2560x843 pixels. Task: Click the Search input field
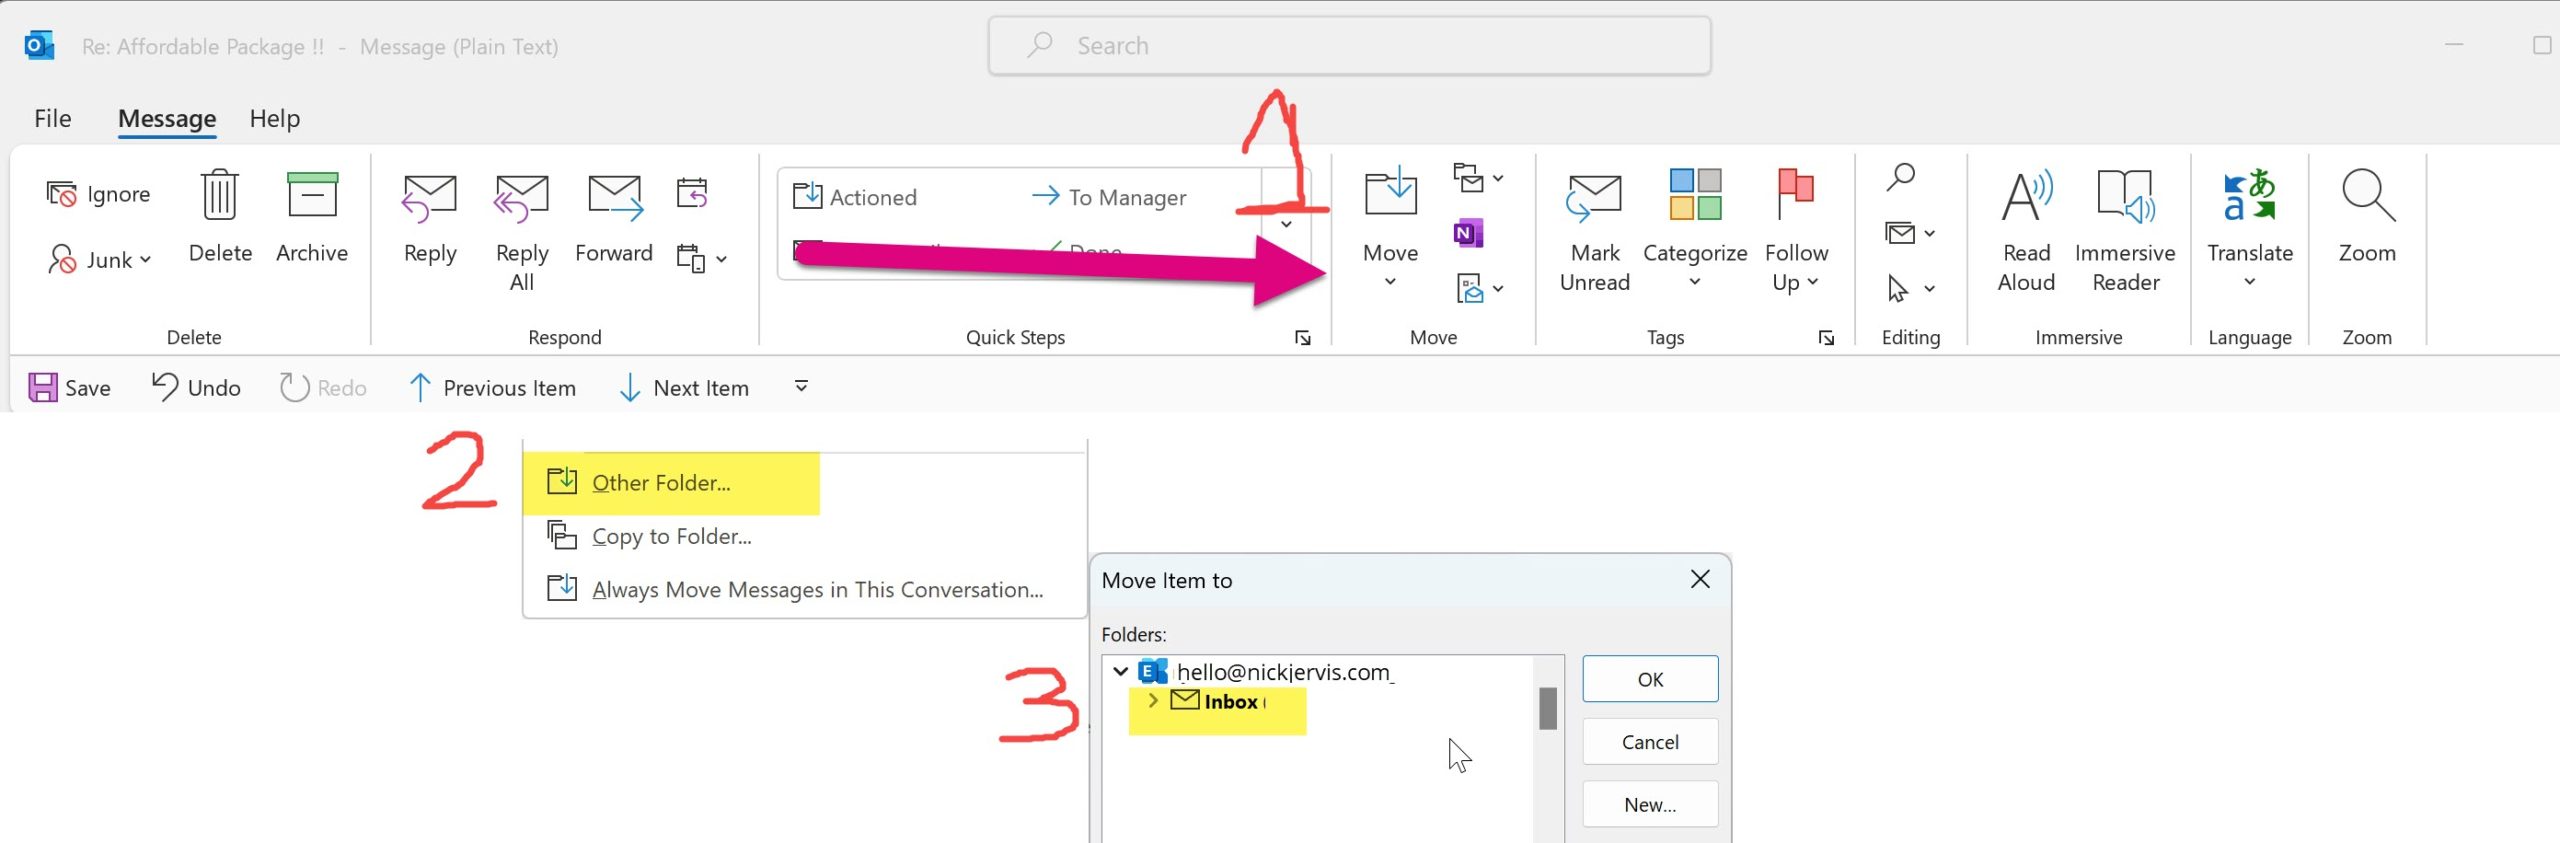pos(1348,46)
